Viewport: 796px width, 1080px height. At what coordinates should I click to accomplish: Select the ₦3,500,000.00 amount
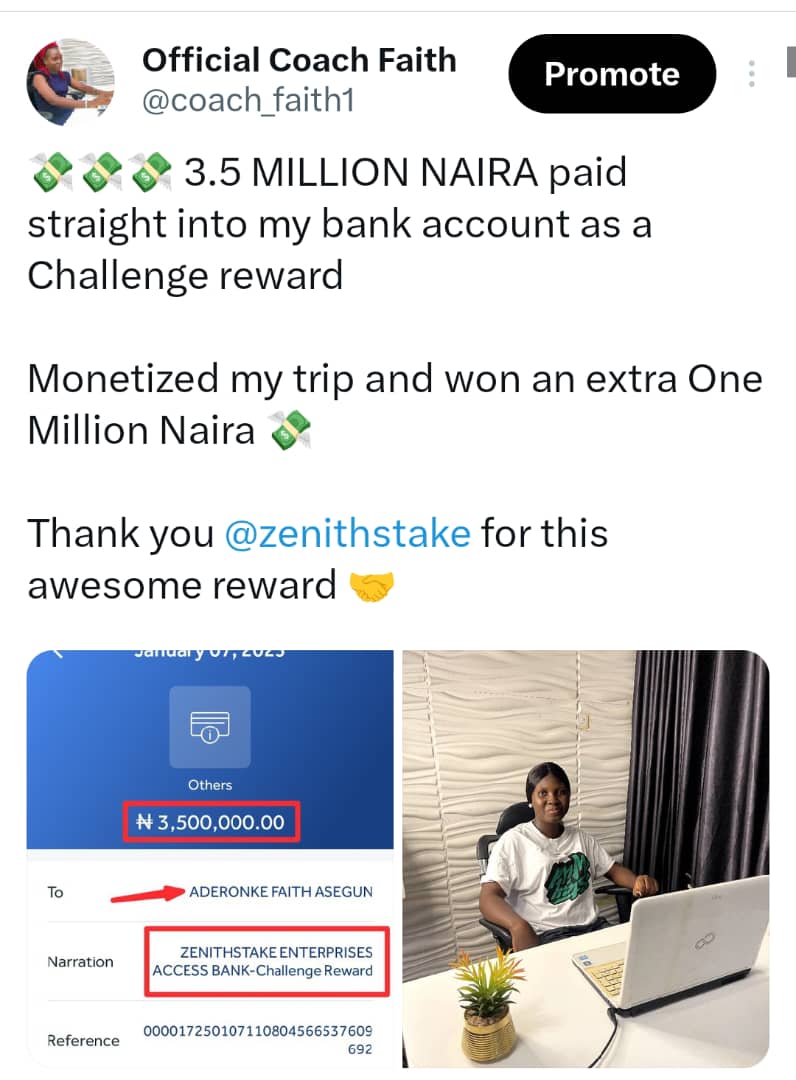[x=210, y=823]
